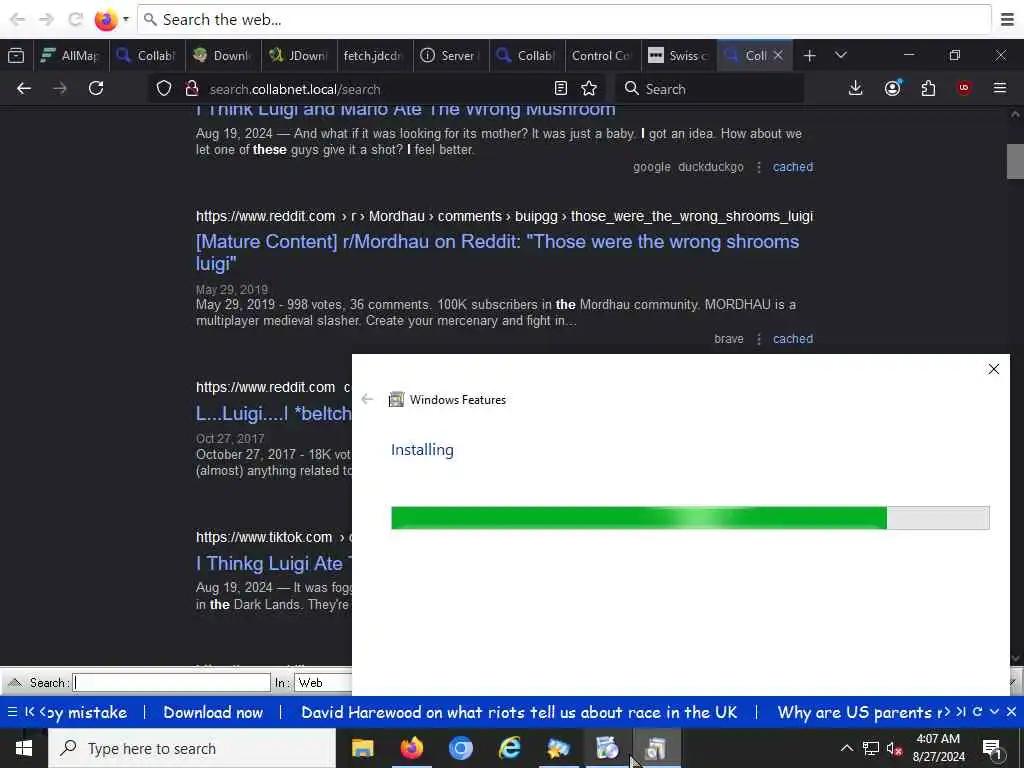This screenshot has height=768, width=1024.
Task: Click the Firefox logo in the top bar
Action: [106, 20]
